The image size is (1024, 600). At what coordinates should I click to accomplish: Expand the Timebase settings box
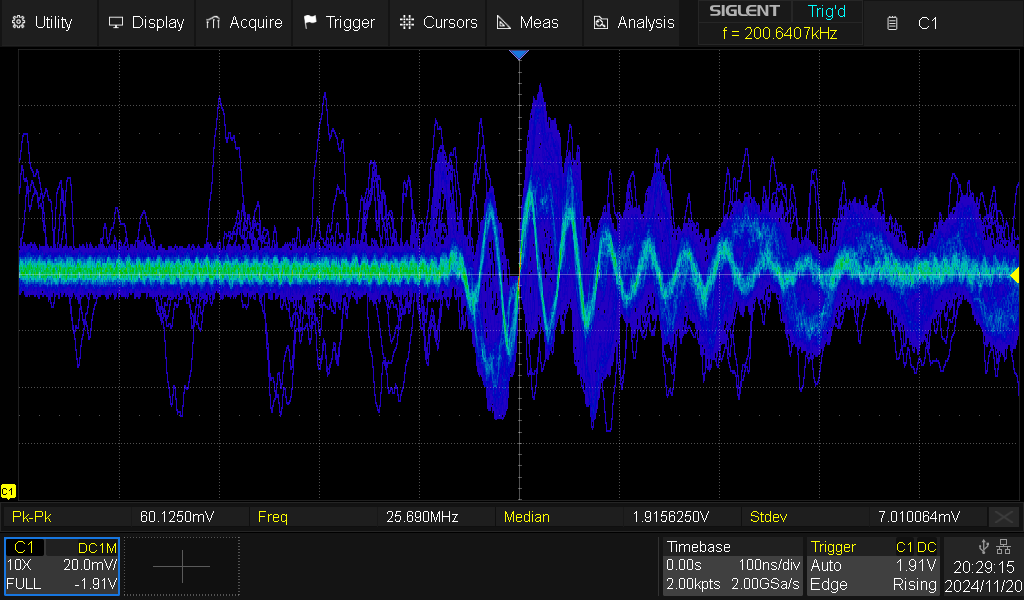tap(733, 566)
